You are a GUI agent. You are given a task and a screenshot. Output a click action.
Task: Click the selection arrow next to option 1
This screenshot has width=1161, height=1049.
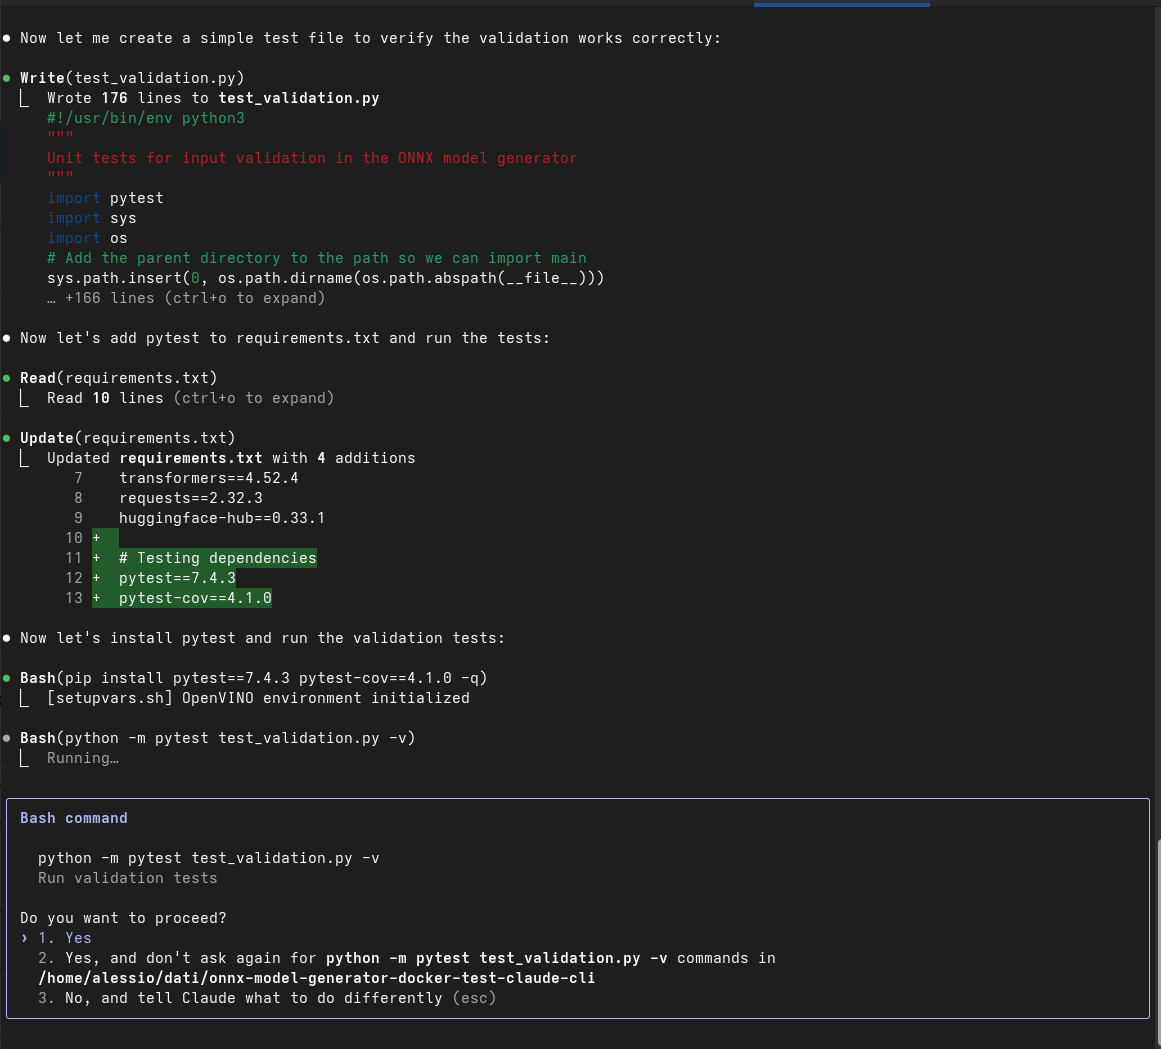click(x=24, y=938)
